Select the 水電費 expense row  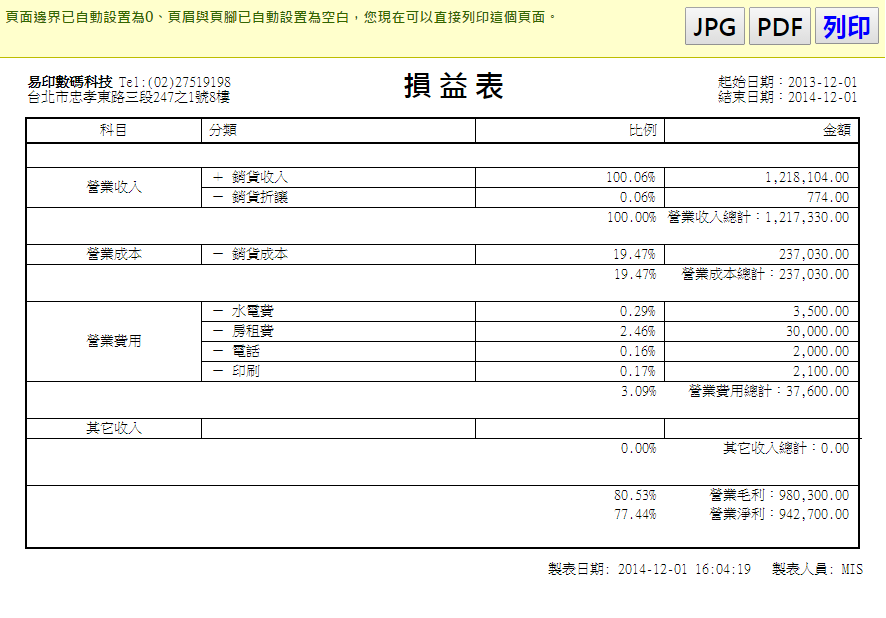click(252, 312)
